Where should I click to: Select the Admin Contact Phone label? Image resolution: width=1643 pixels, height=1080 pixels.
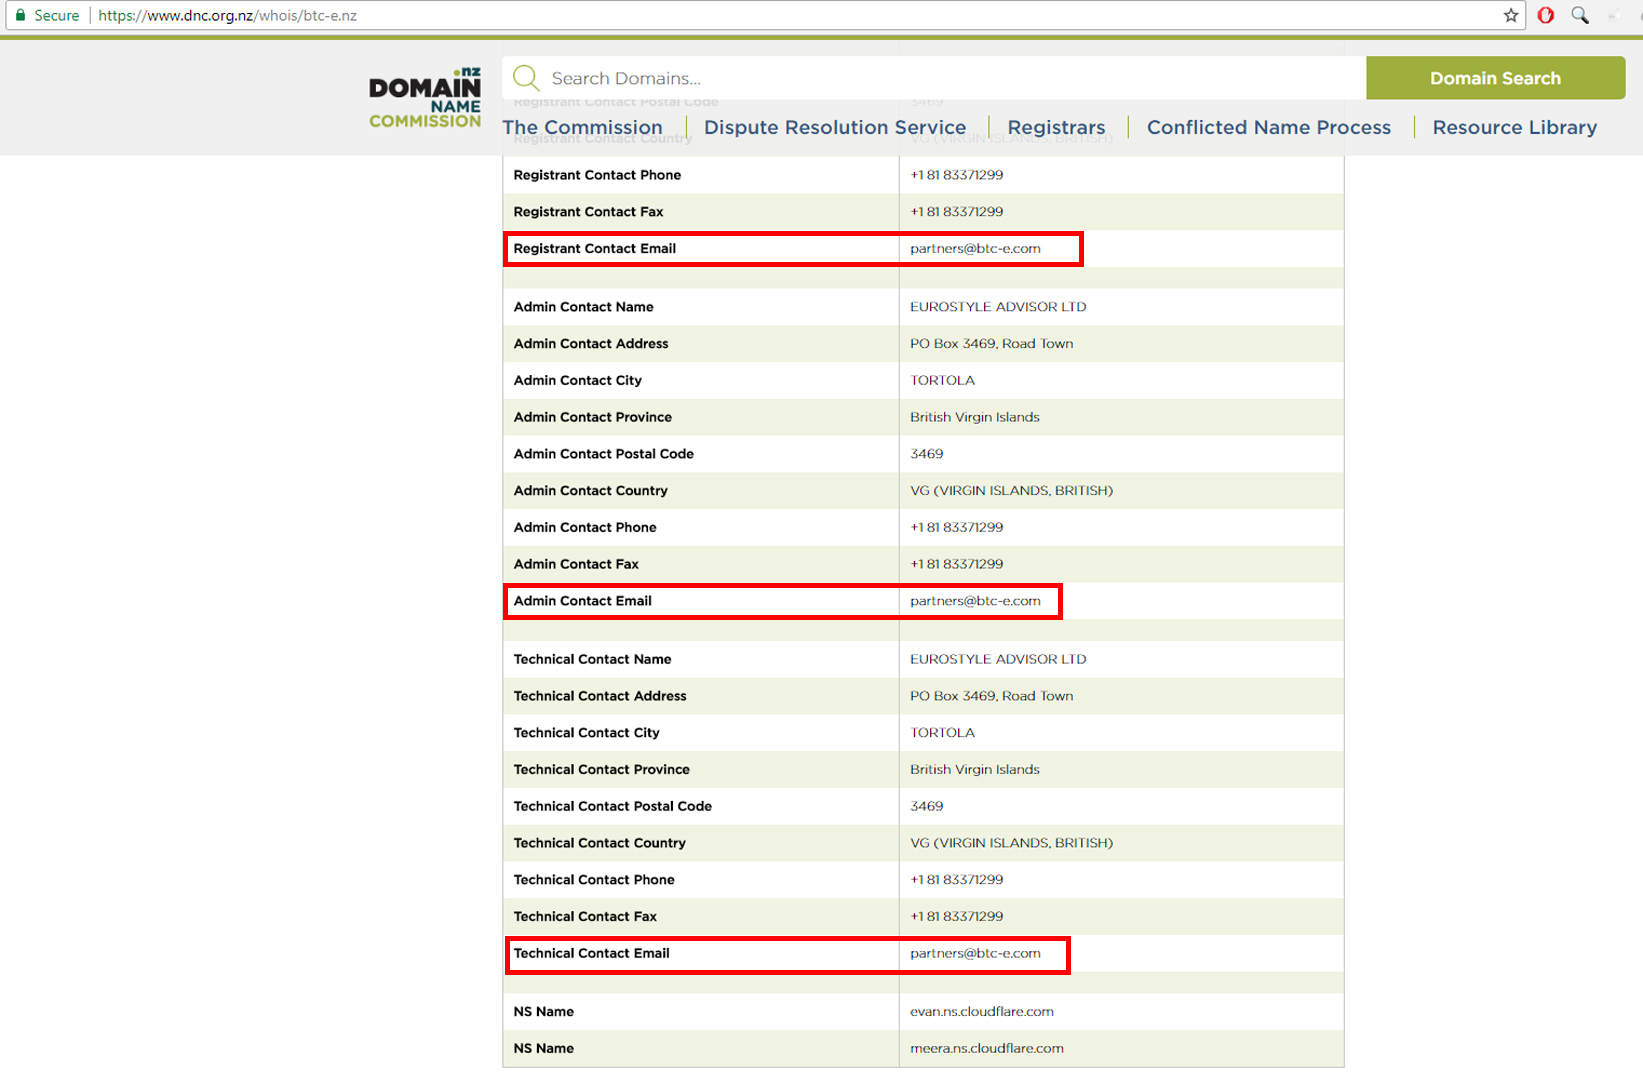point(585,528)
